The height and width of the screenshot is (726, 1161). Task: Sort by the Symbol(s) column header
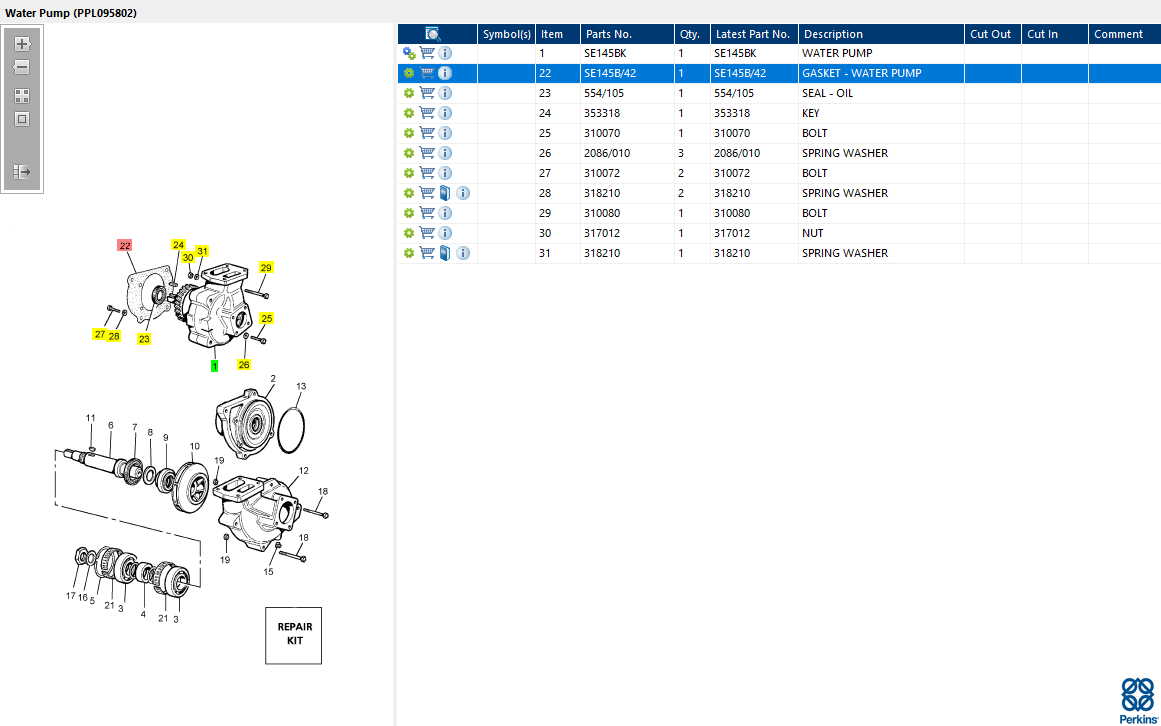[506, 34]
